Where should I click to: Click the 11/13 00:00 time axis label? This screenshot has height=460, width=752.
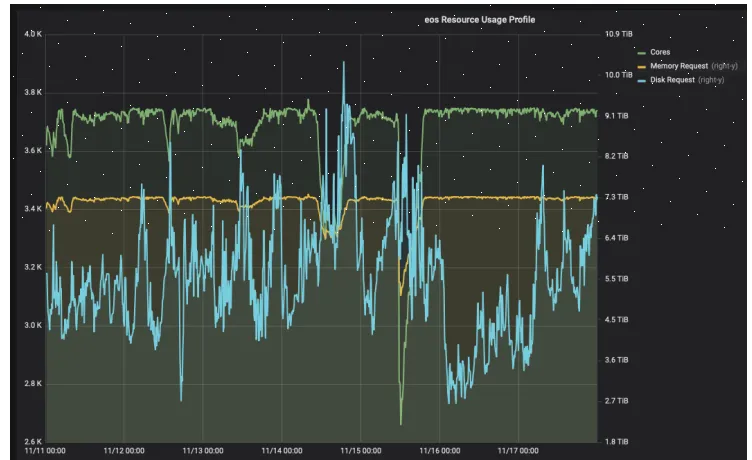[x=203, y=451]
